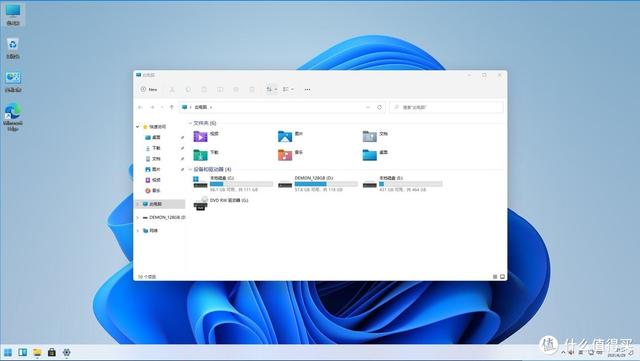640x361 pixels.
Task: Click the Refresh button beside address bar
Action: click(x=379, y=107)
